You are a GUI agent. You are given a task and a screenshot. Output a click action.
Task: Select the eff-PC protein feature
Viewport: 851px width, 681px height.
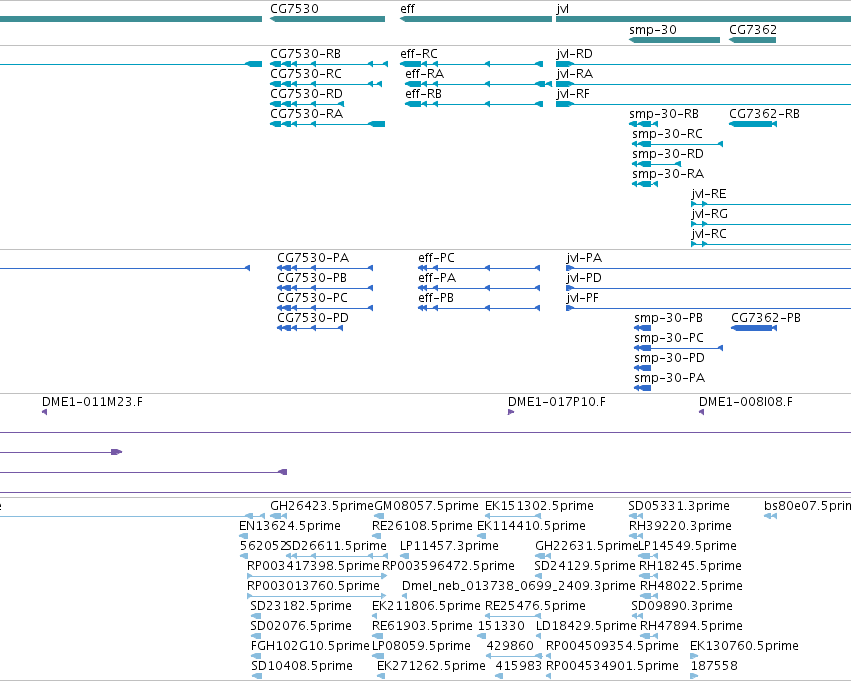[x=479, y=268]
